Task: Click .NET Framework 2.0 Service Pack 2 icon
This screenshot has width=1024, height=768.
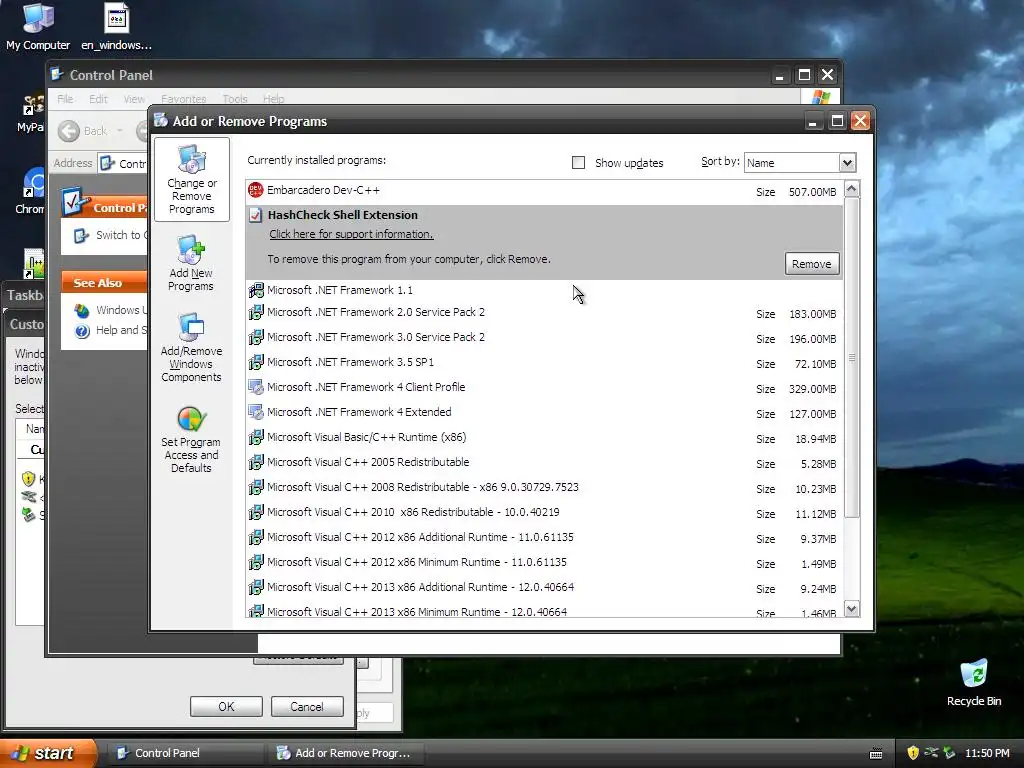Action: point(256,312)
